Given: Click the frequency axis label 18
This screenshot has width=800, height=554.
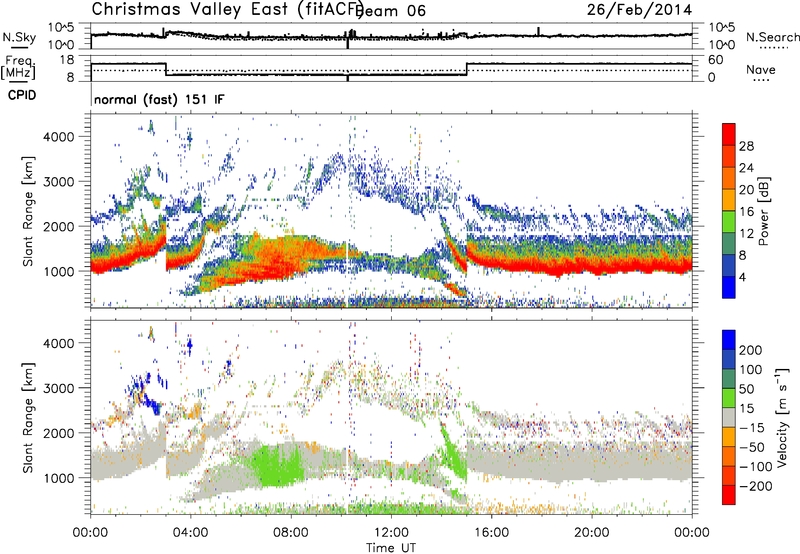Looking at the screenshot, I should pos(66,60).
